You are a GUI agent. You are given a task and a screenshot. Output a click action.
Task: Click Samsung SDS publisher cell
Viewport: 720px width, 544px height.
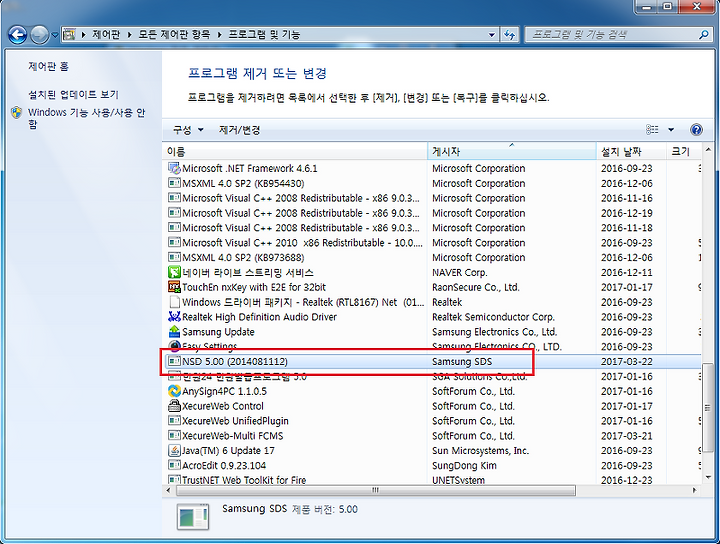click(462, 362)
